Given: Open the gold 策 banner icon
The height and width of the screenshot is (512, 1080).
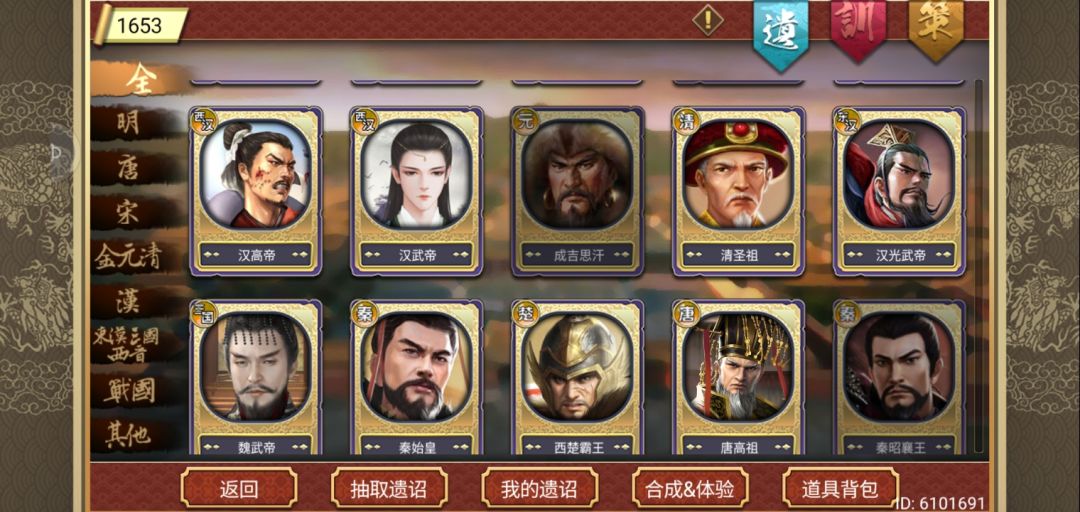Looking at the screenshot, I should (935, 26).
